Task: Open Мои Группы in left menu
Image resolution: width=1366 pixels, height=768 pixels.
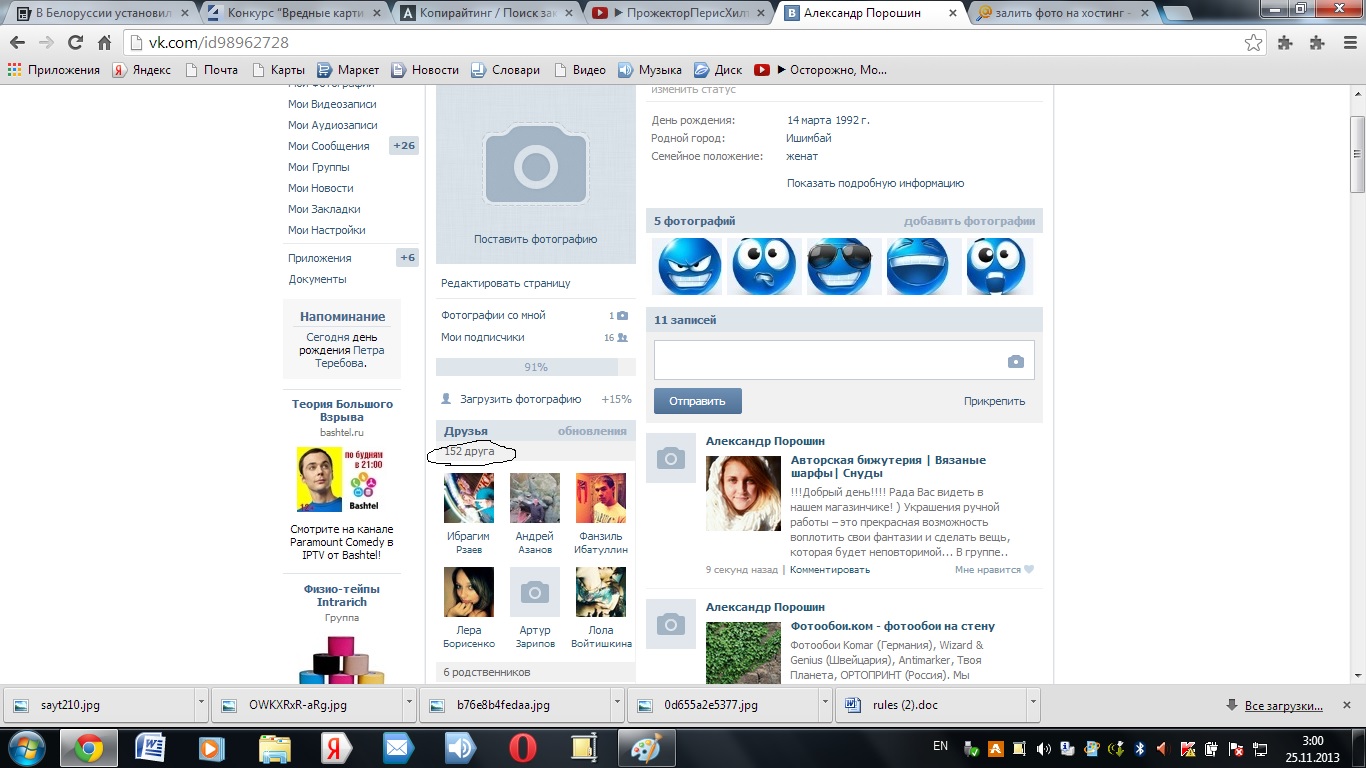Action: click(318, 167)
